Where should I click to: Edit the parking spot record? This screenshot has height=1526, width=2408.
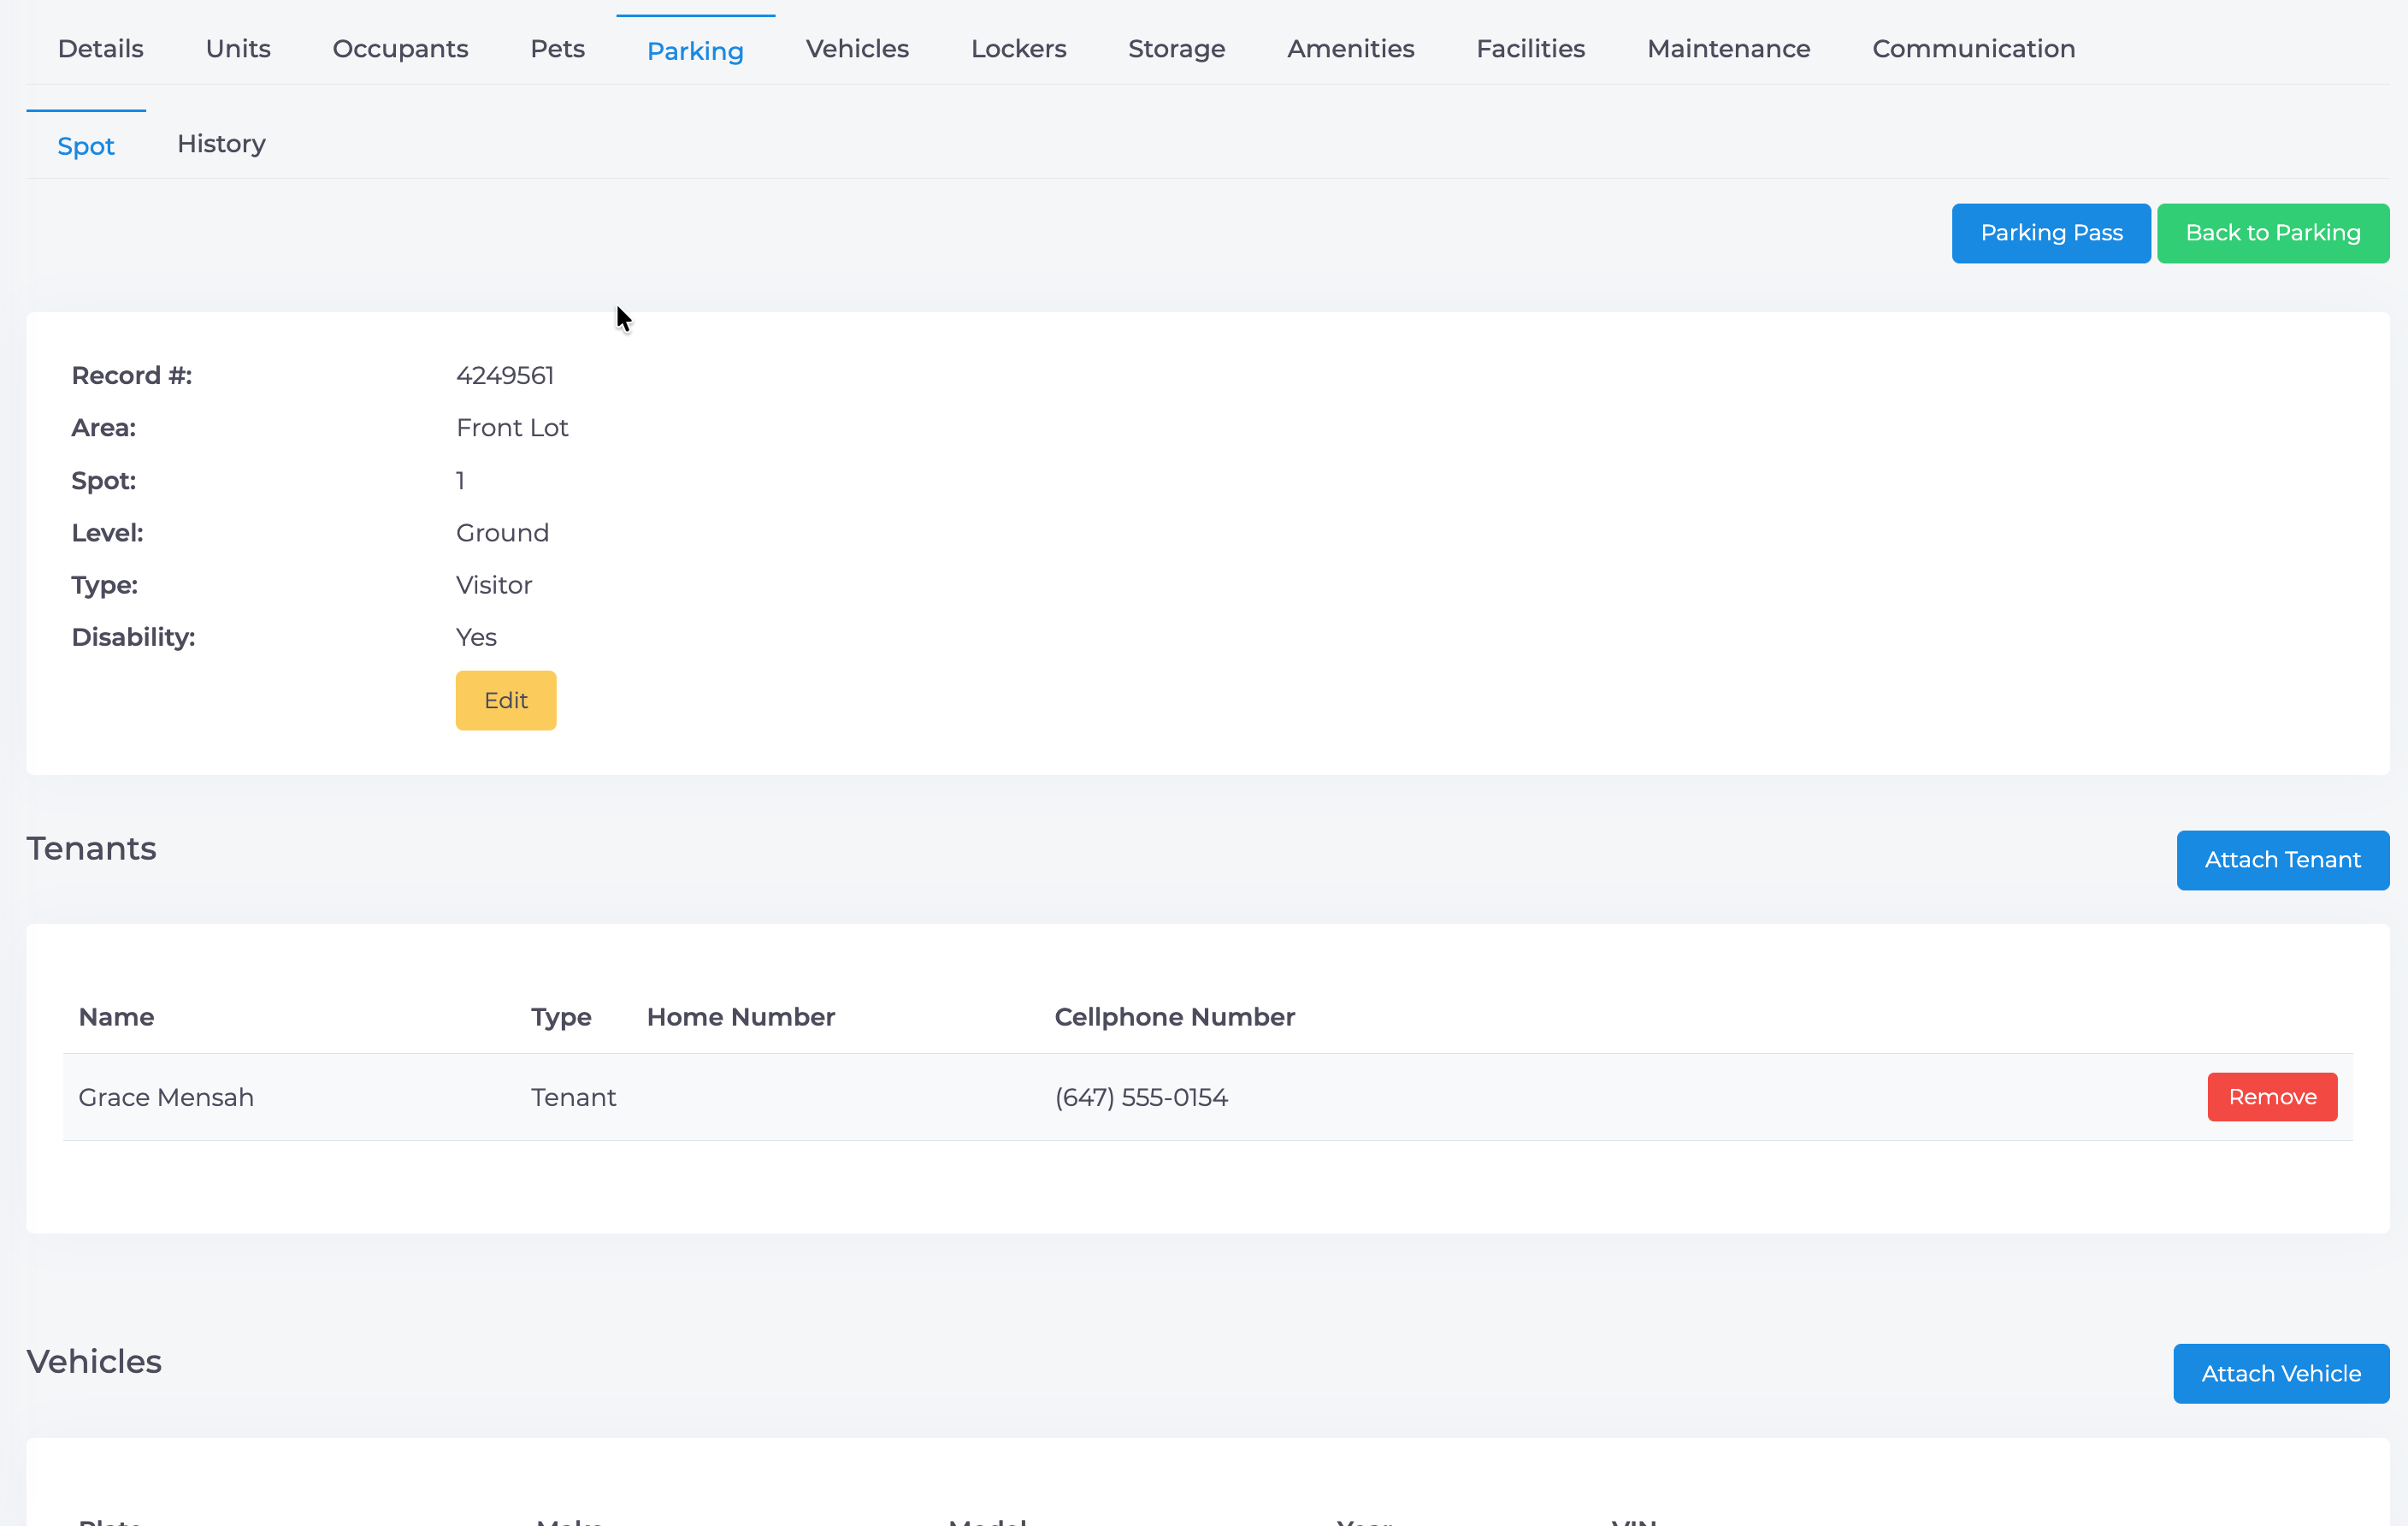pyautogui.click(x=506, y=700)
